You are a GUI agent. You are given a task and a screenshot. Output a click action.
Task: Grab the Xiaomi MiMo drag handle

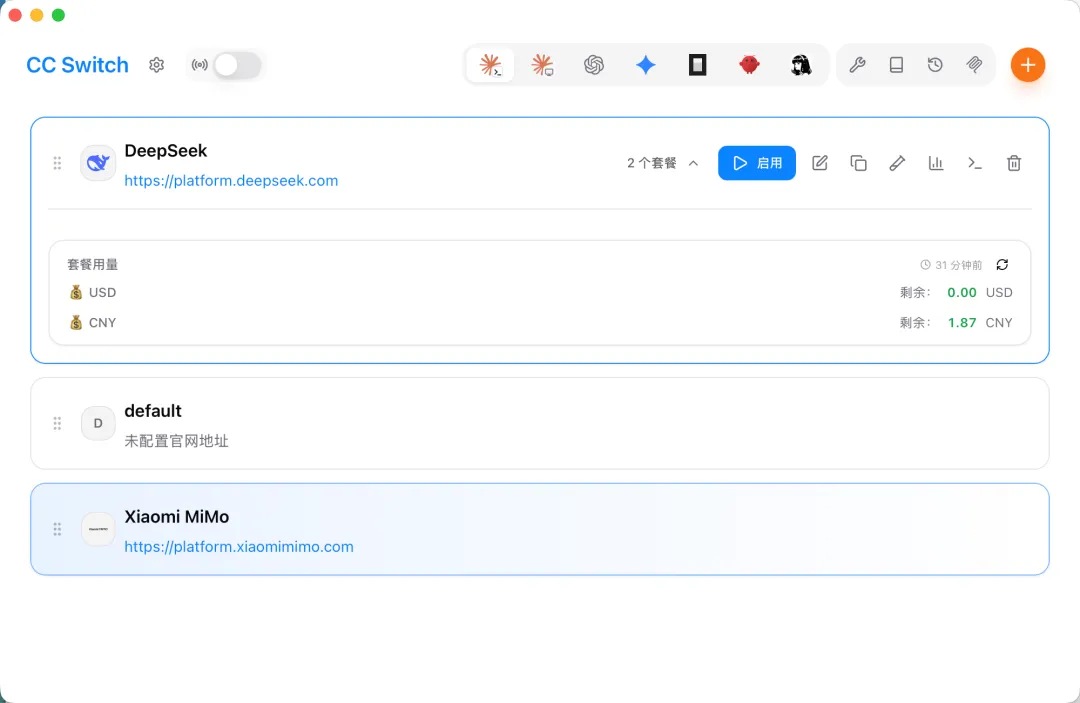pos(57,529)
